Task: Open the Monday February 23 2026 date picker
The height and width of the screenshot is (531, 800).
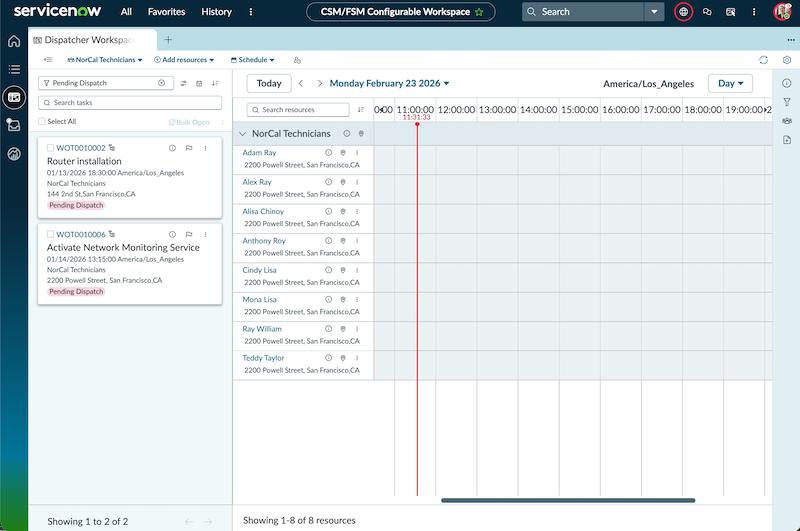Action: (x=389, y=83)
